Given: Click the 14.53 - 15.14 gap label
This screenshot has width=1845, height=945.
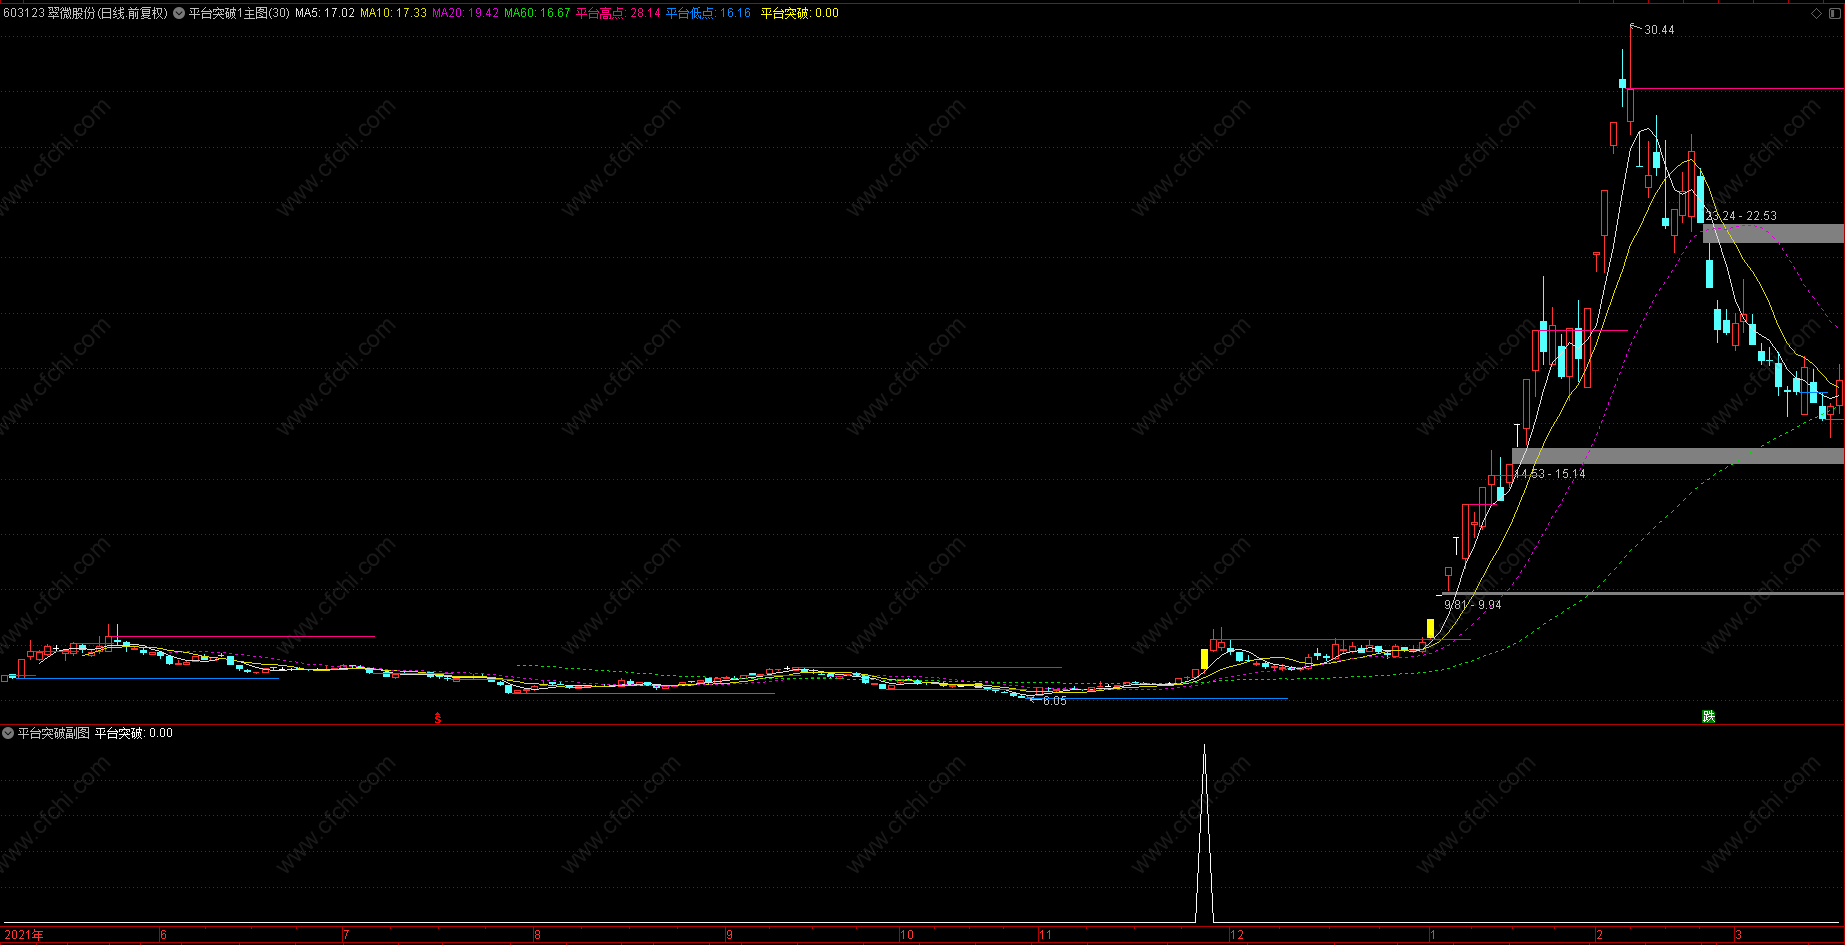Looking at the screenshot, I should [1550, 474].
